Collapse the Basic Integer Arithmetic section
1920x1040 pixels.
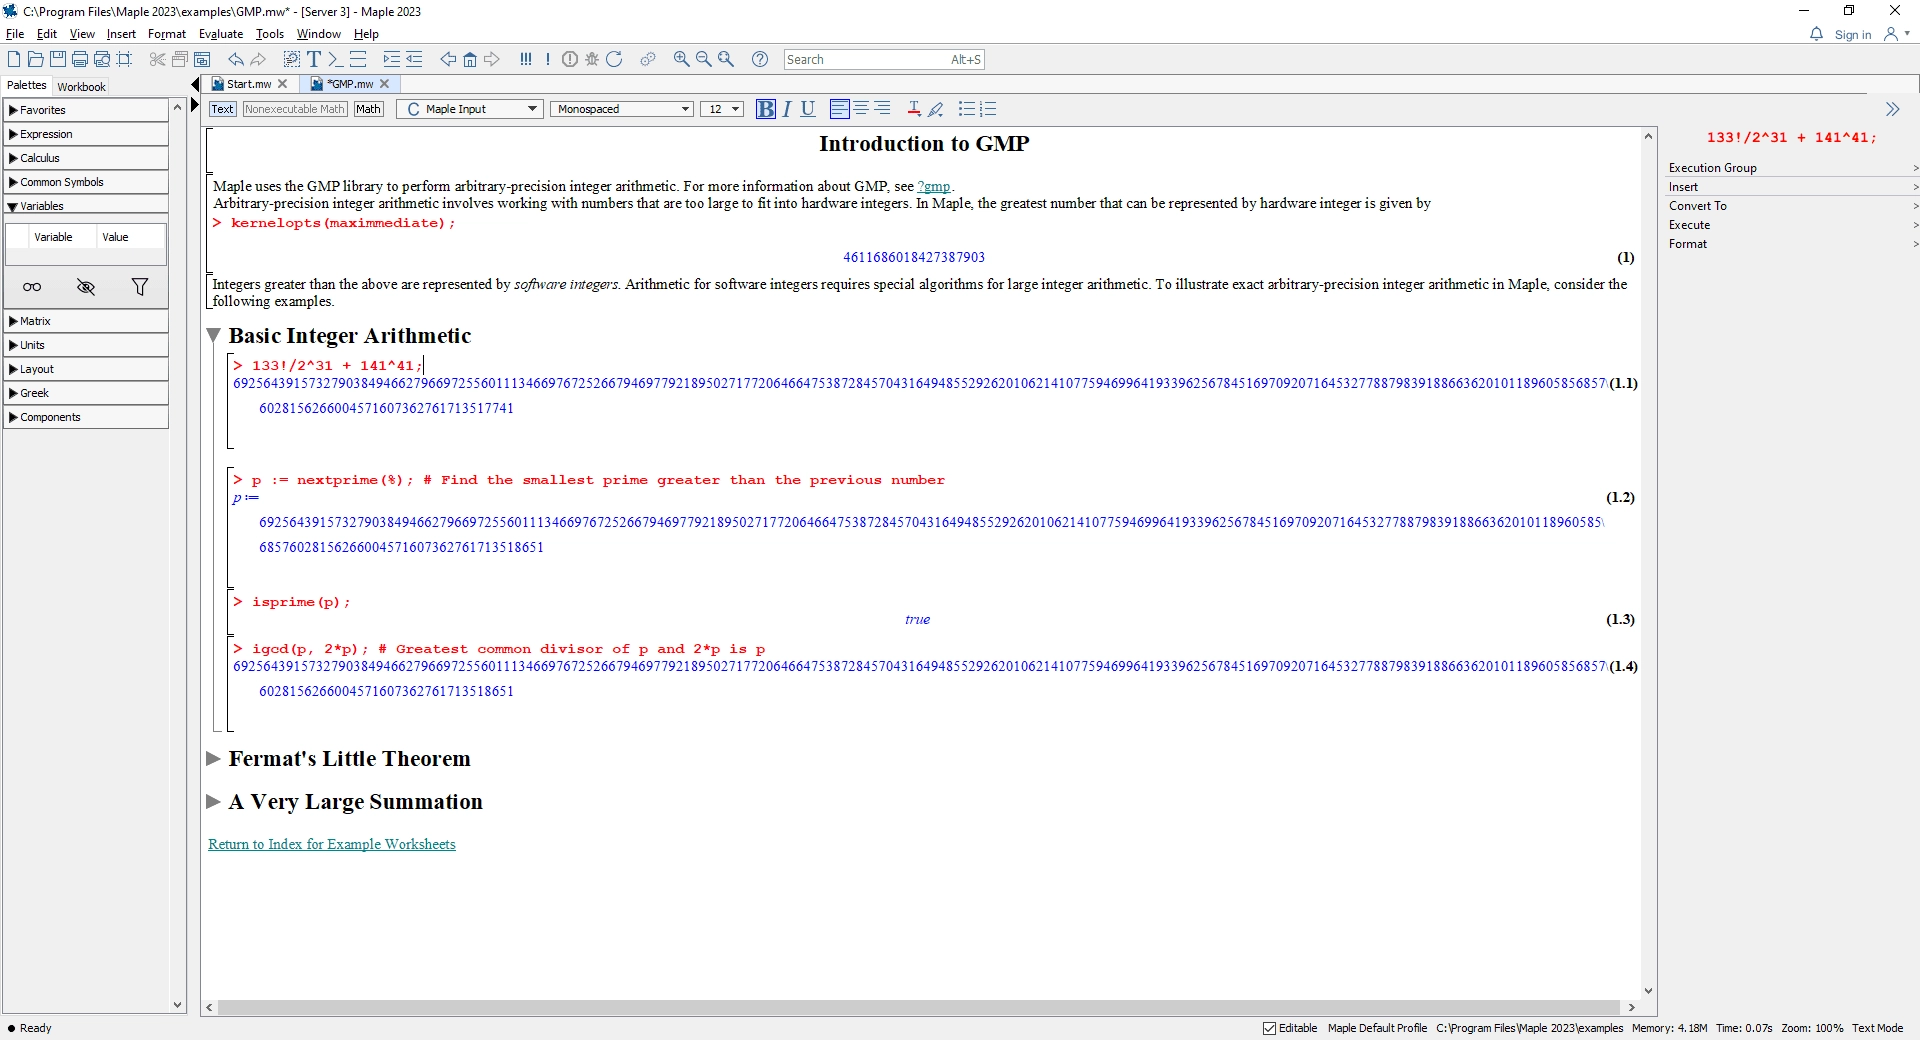tap(213, 336)
